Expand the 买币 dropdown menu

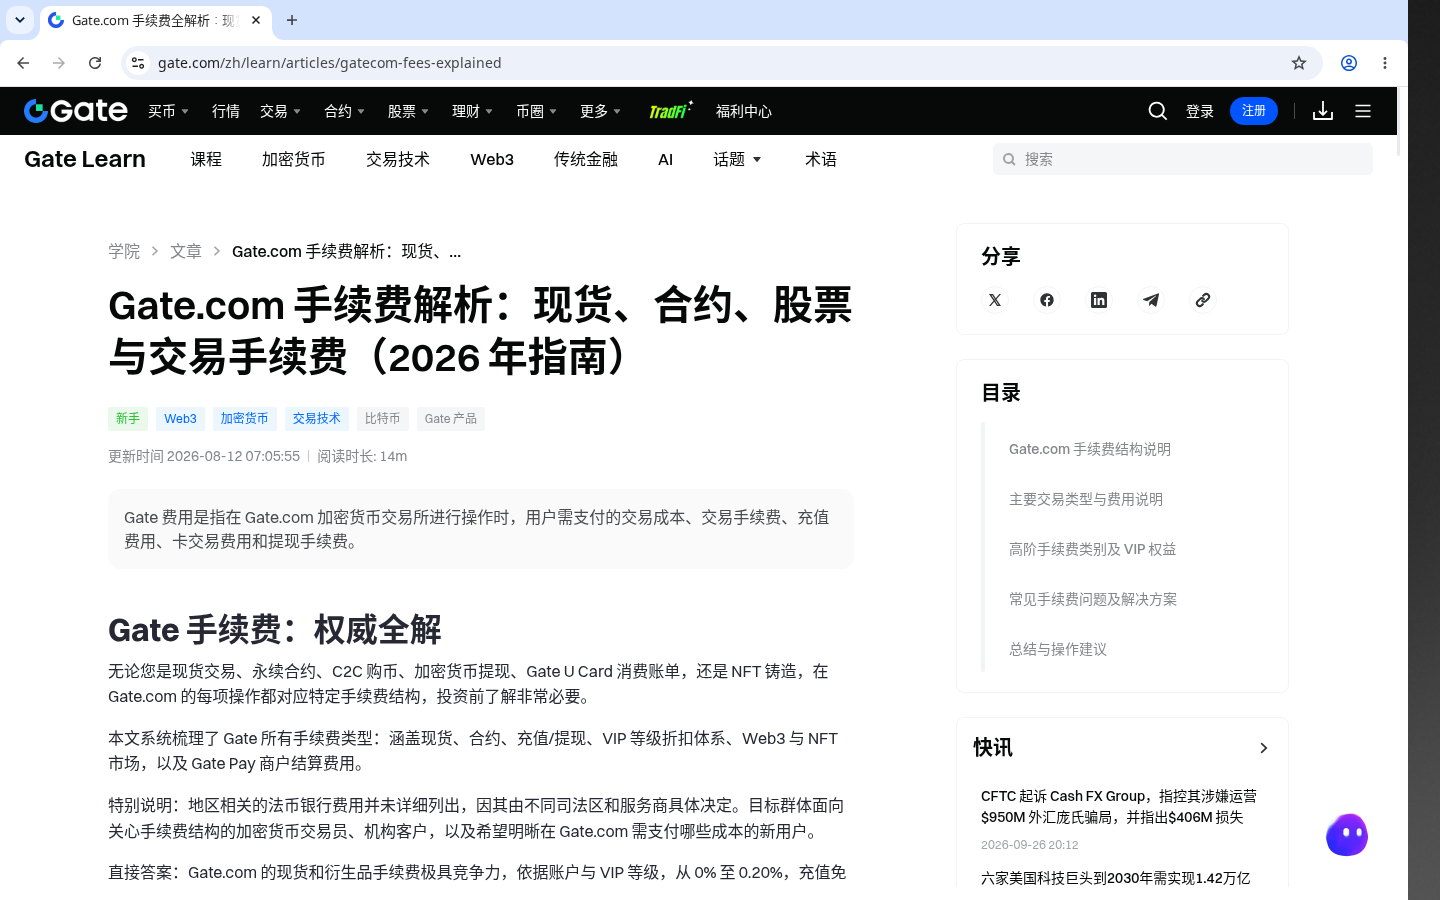169,111
